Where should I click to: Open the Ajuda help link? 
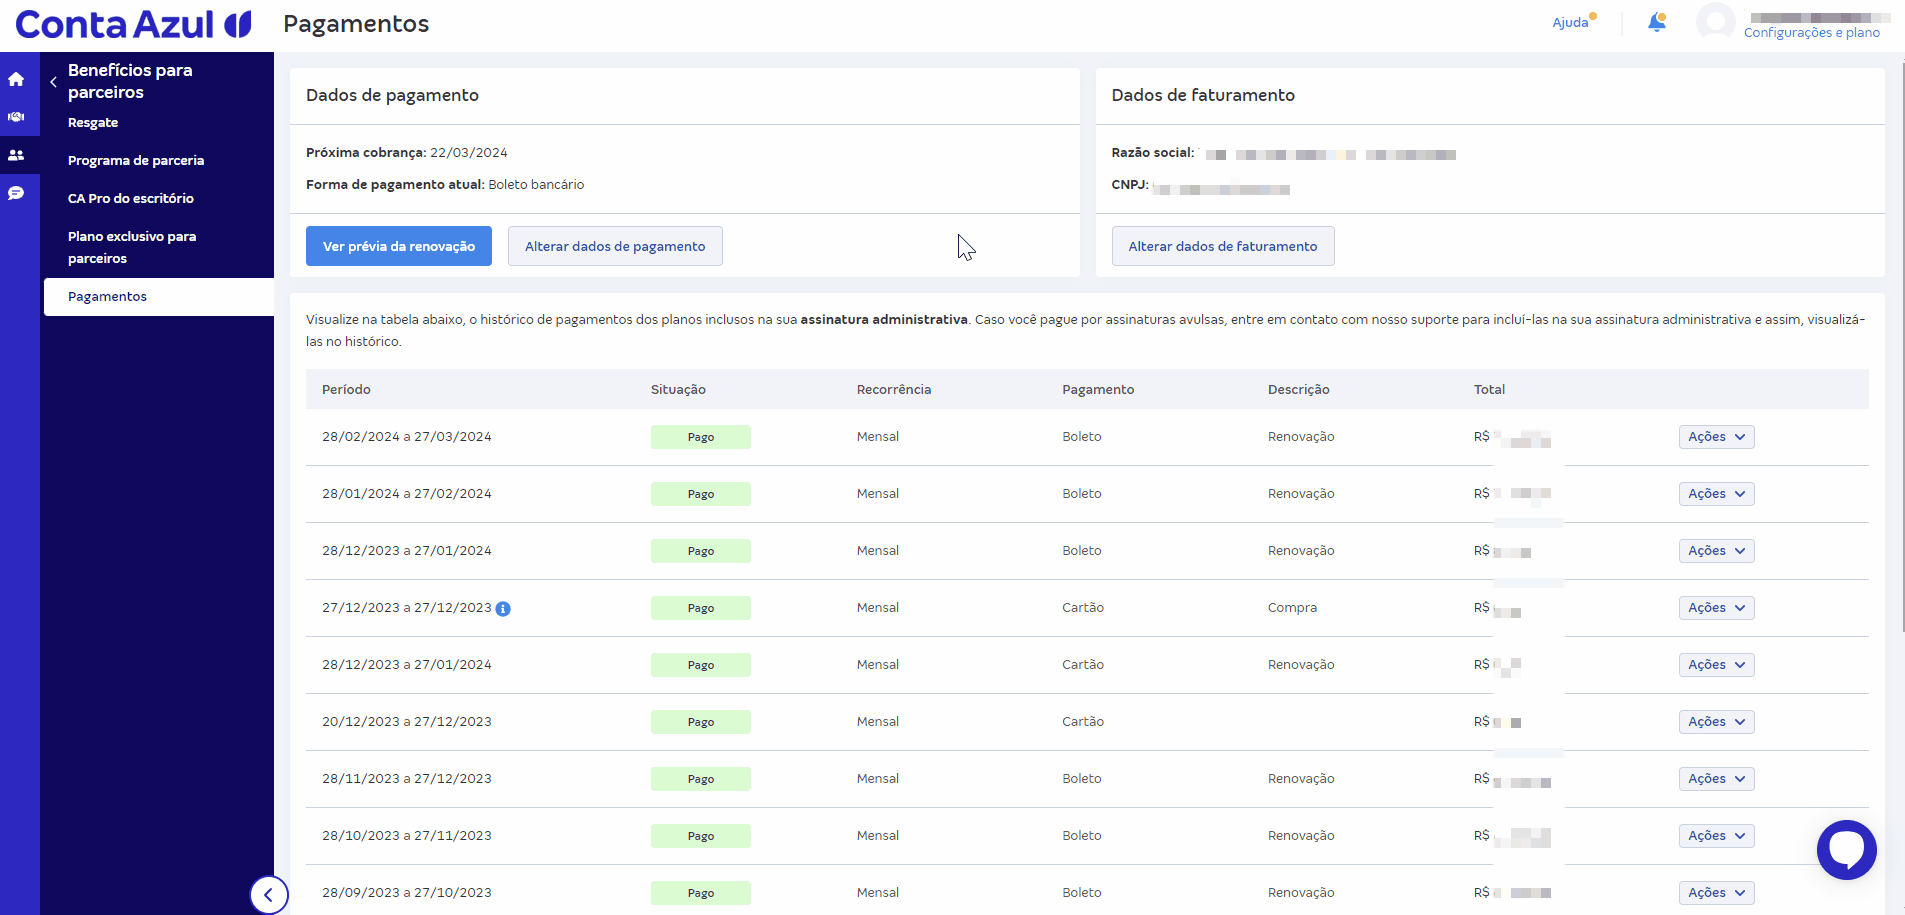click(x=1569, y=23)
